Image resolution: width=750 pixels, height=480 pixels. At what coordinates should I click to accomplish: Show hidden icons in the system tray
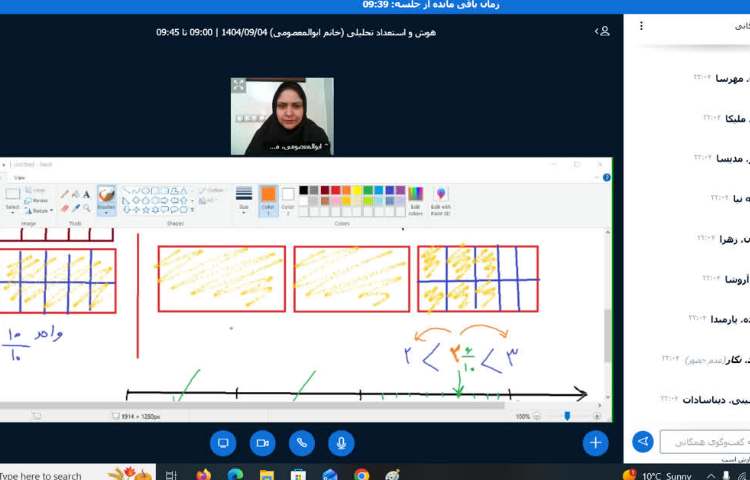click(711, 475)
